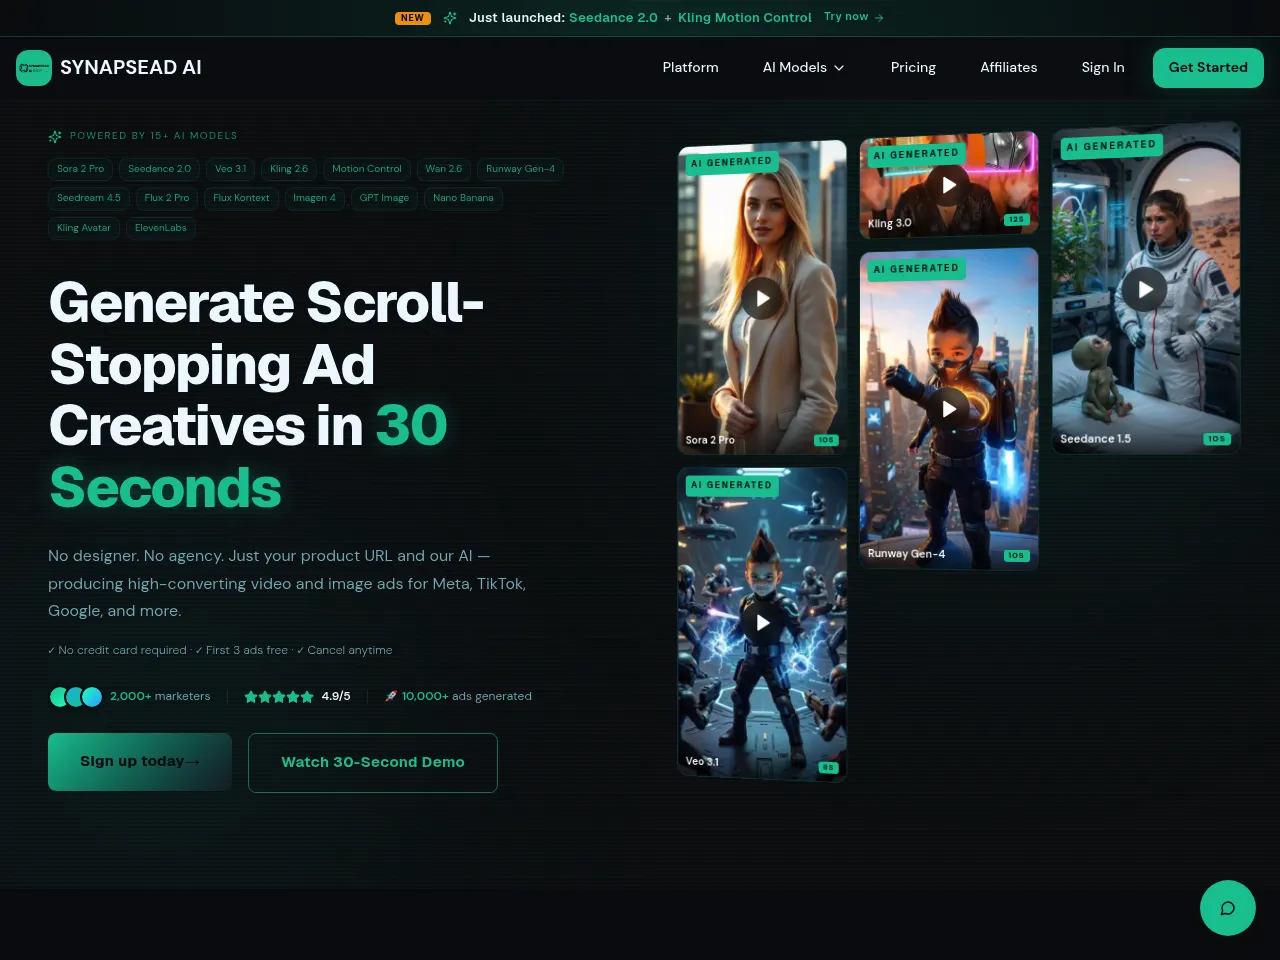Click the SYNAPSEAD AI brand name
This screenshot has height=960, width=1280.
click(131, 68)
